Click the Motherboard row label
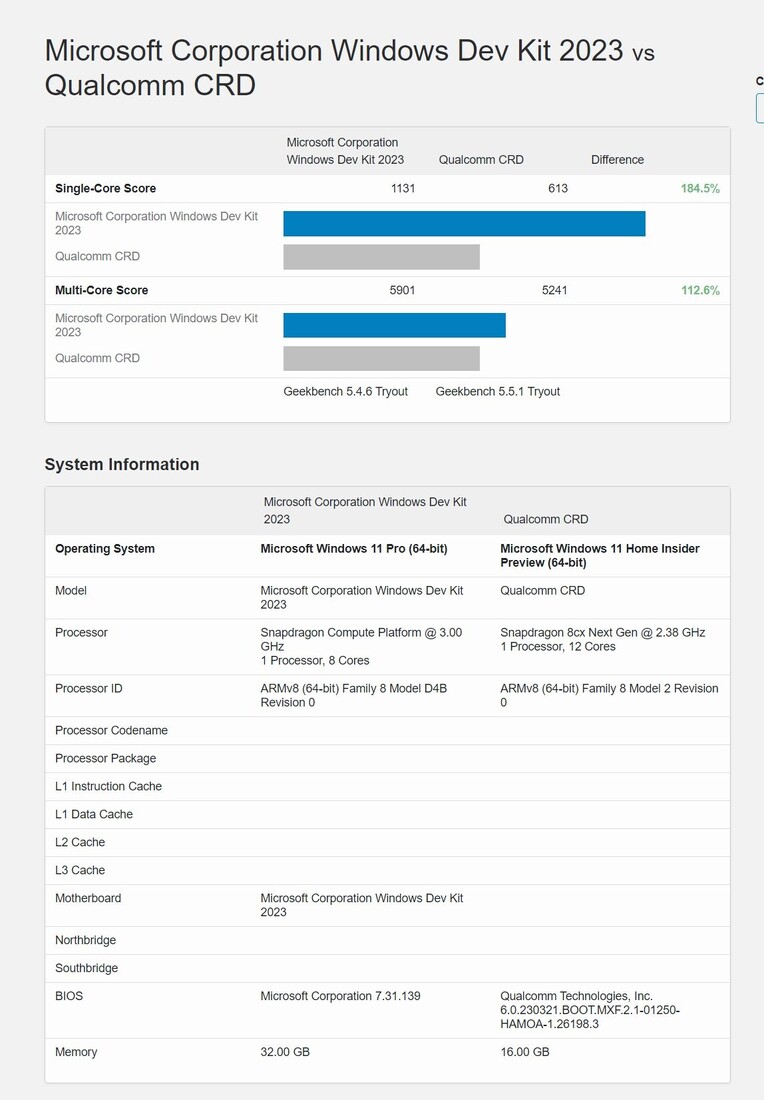 88,898
